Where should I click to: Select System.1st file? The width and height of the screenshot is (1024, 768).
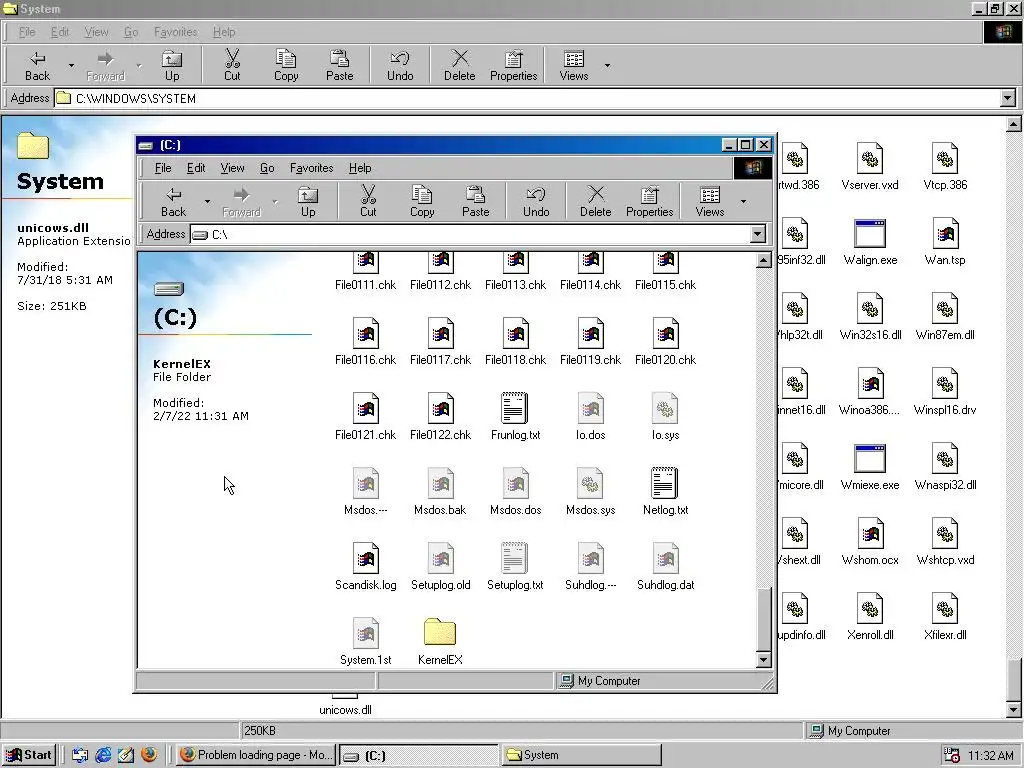pos(366,642)
